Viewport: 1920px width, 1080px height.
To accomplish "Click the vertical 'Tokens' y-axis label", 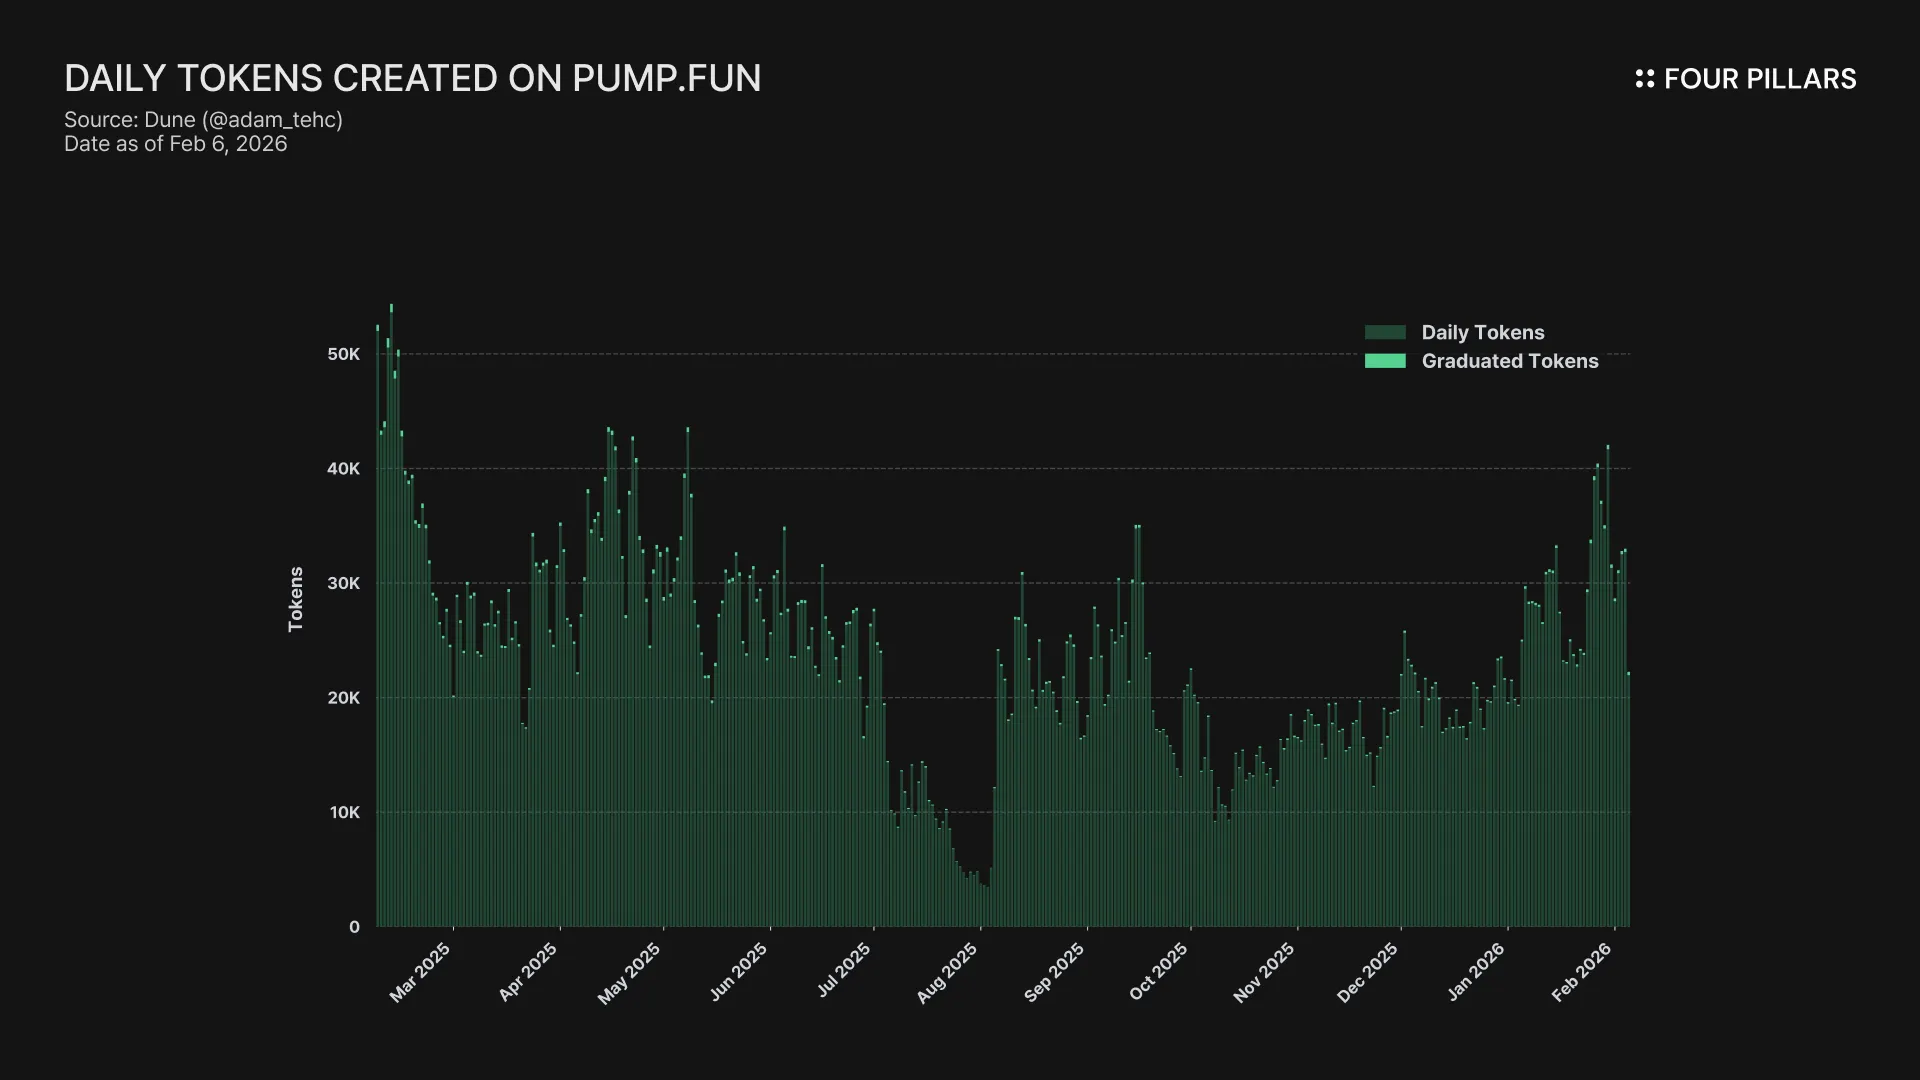I will (296, 599).
